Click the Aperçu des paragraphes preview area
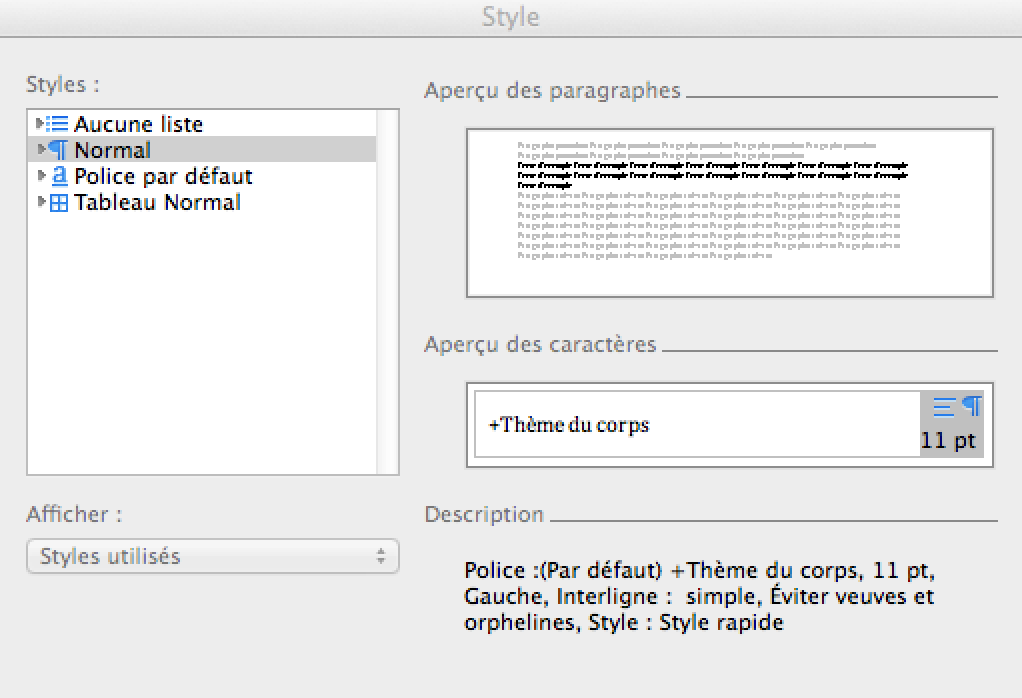The image size is (1022, 698). (x=730, y=210)
